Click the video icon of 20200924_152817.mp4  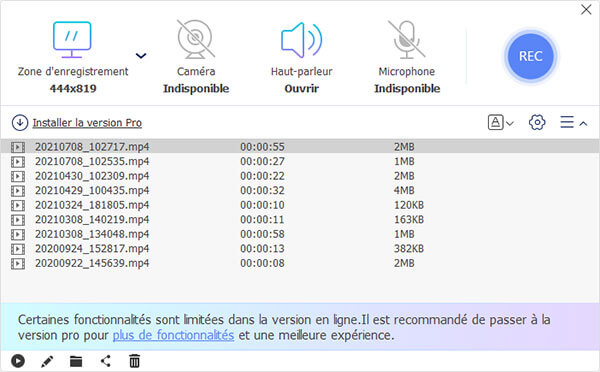(18, 249)
